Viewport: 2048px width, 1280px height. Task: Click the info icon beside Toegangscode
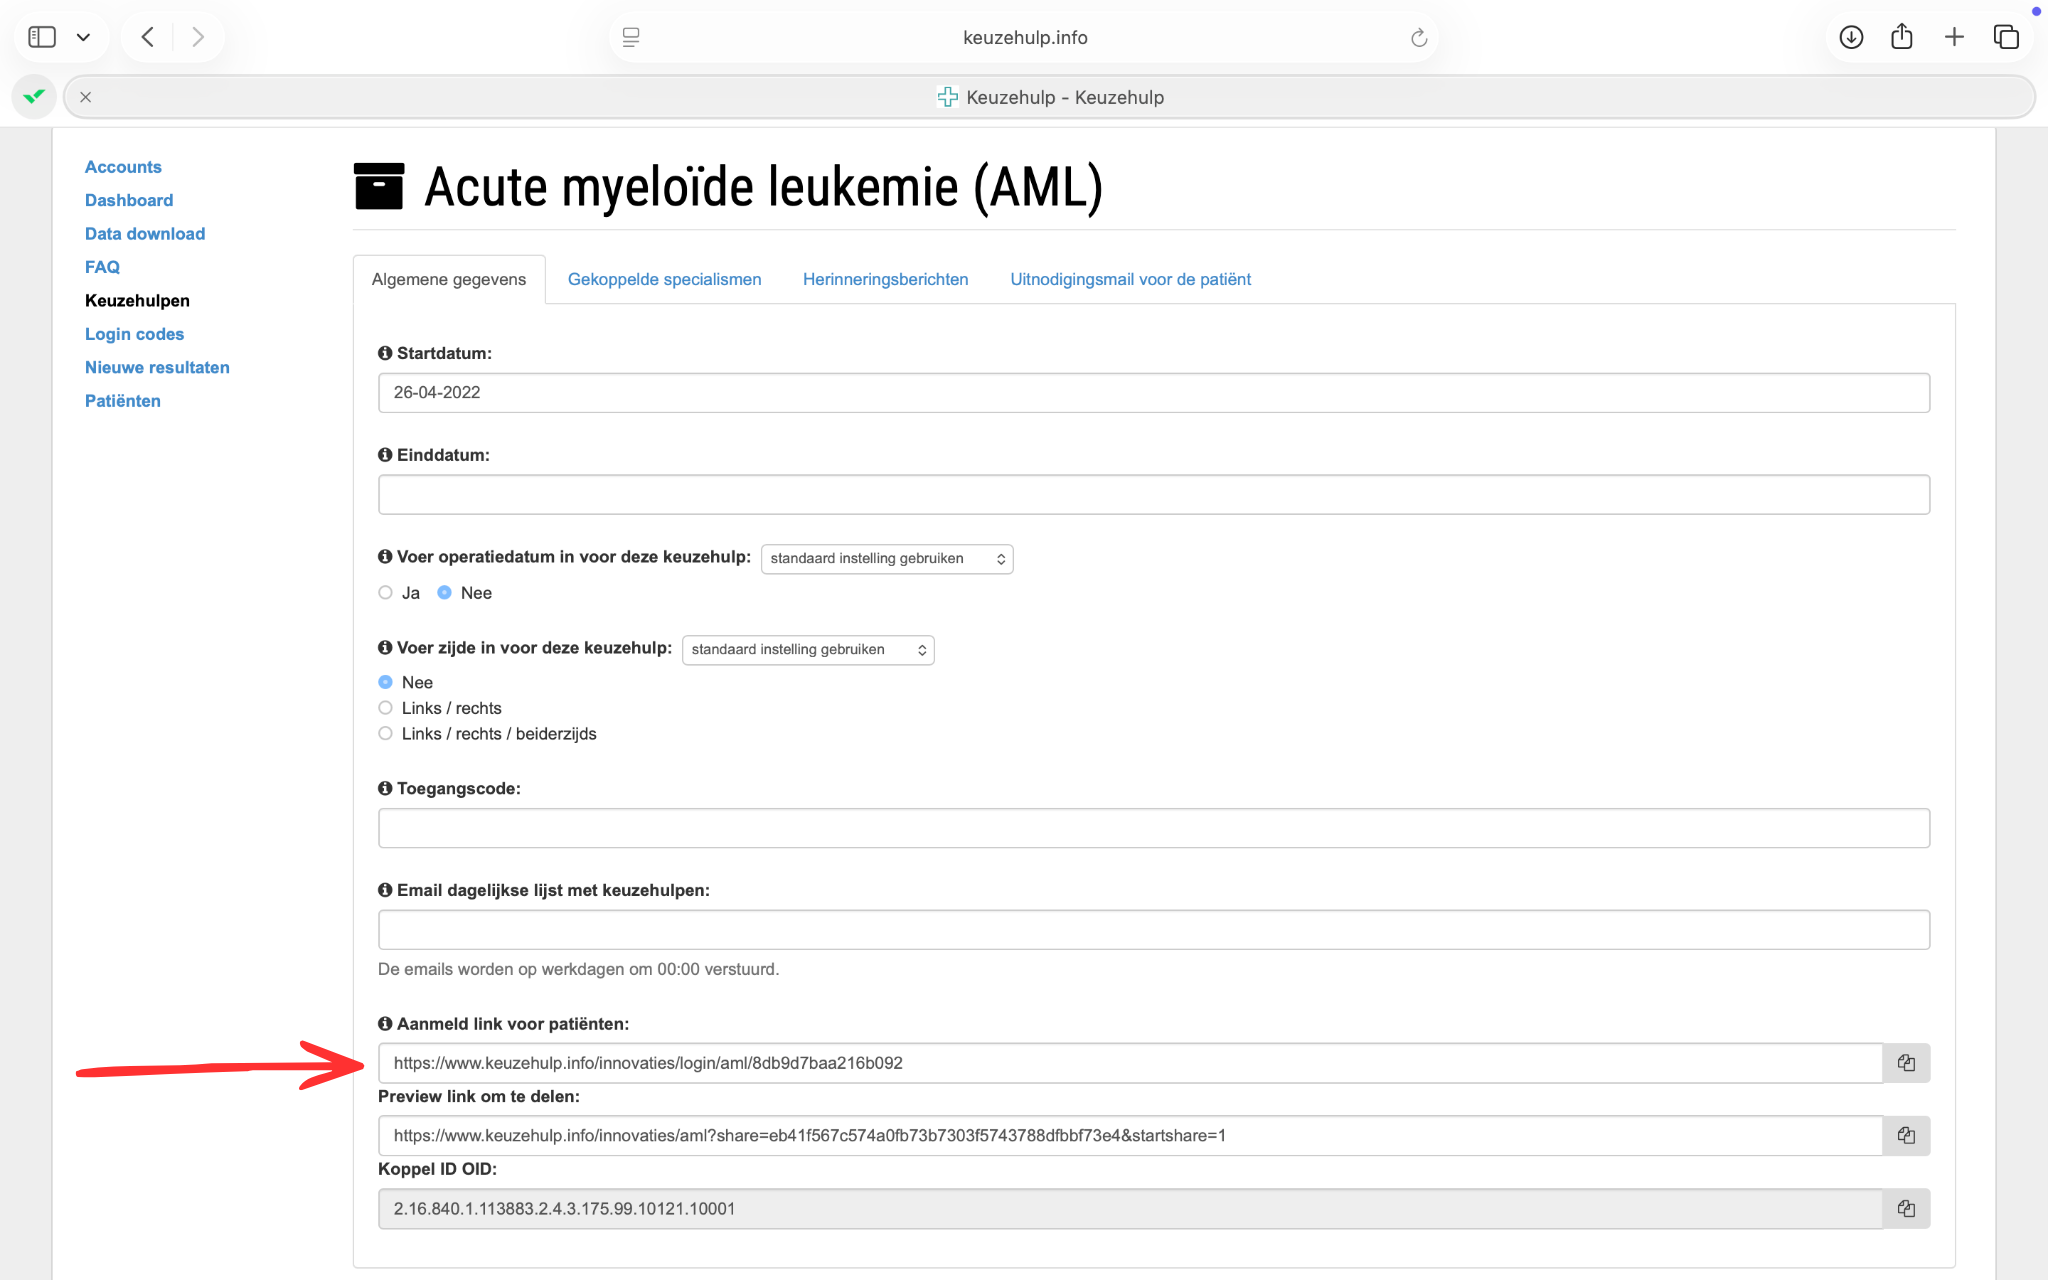point(385,789)
